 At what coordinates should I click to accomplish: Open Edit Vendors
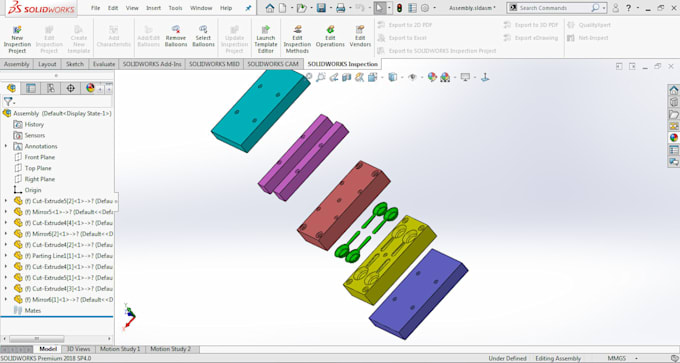coord(360,36)
